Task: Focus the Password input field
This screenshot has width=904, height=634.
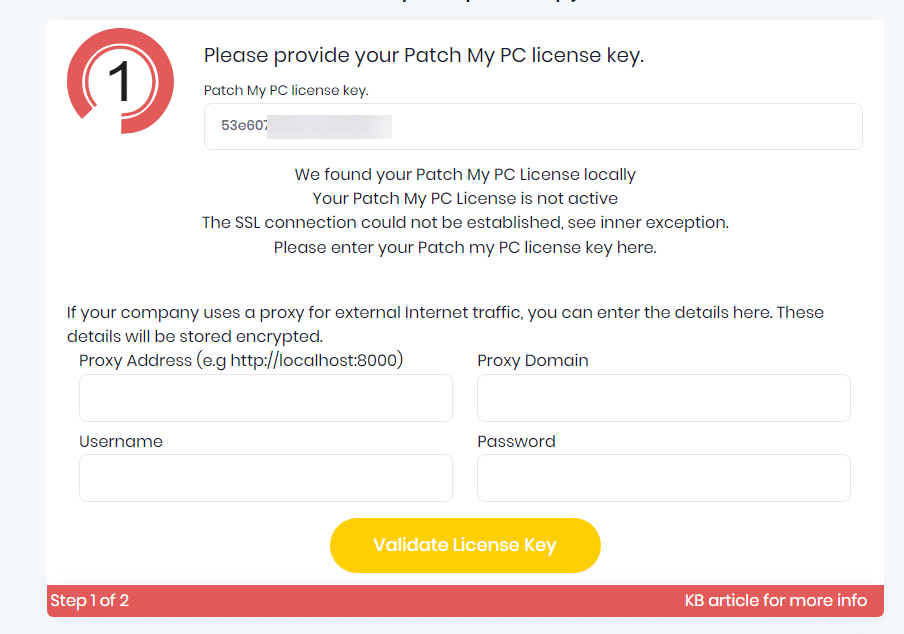Action: pyautogui.click(x=663, y=478)
